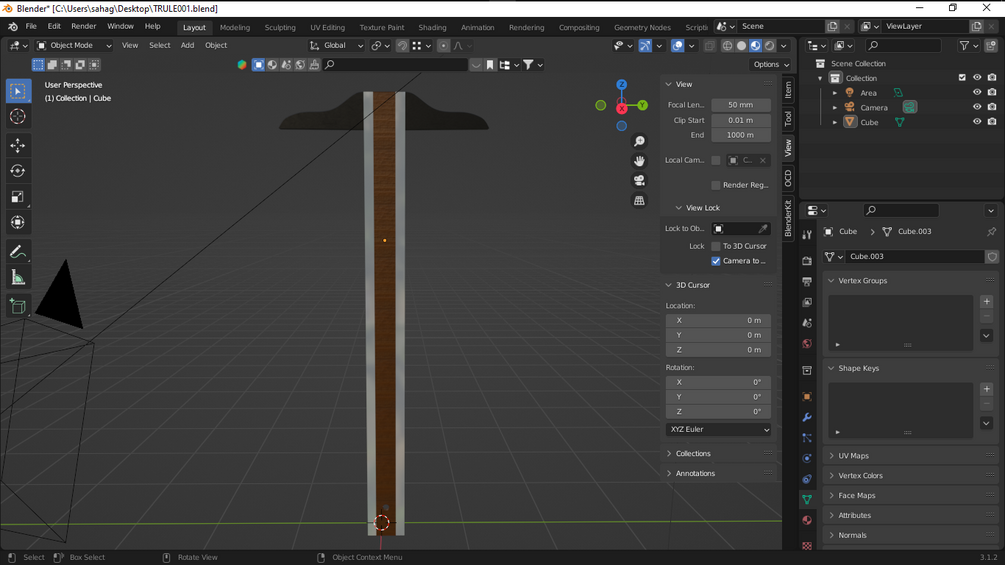Switch to solid viewport shading

[x=742, y=45]
